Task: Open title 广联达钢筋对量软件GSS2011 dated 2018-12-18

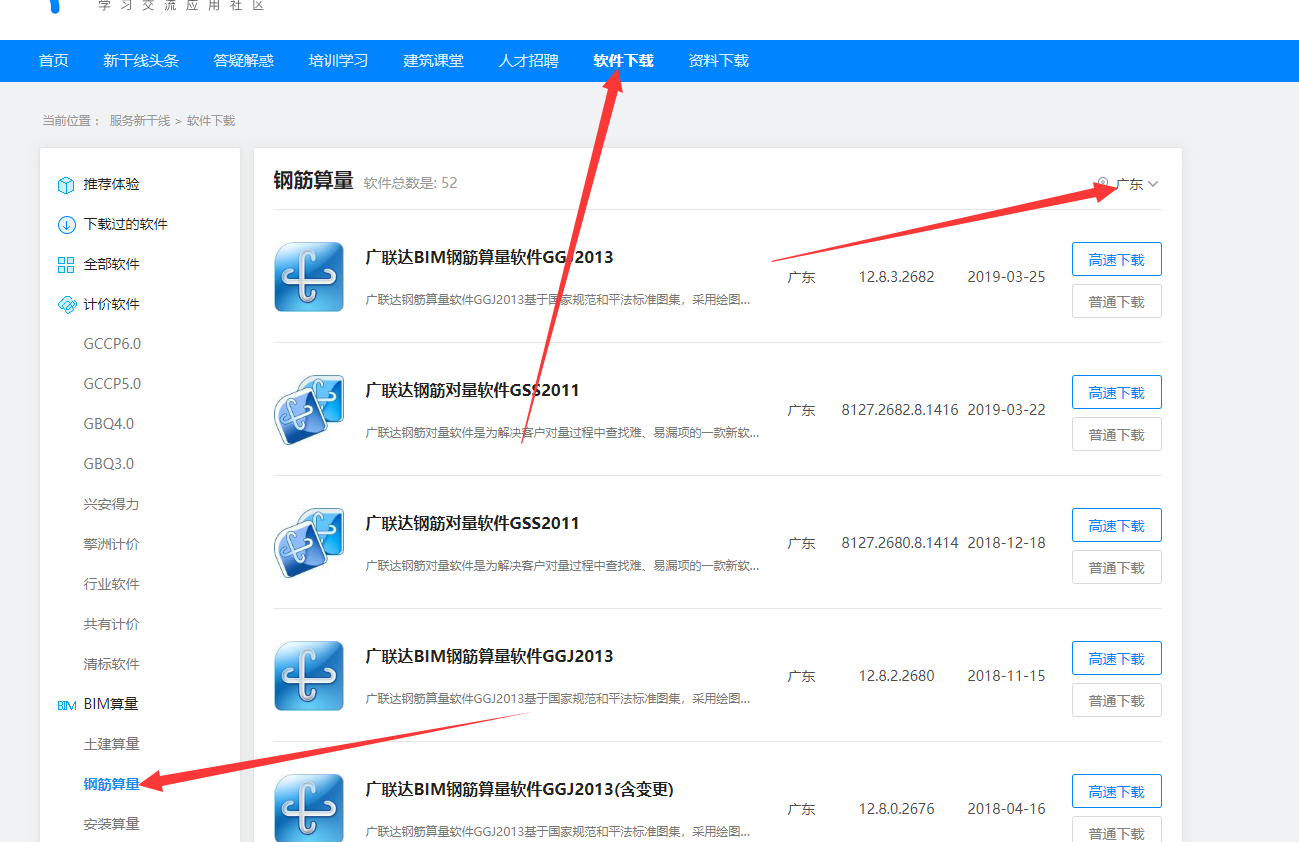Action: point(473,523)
